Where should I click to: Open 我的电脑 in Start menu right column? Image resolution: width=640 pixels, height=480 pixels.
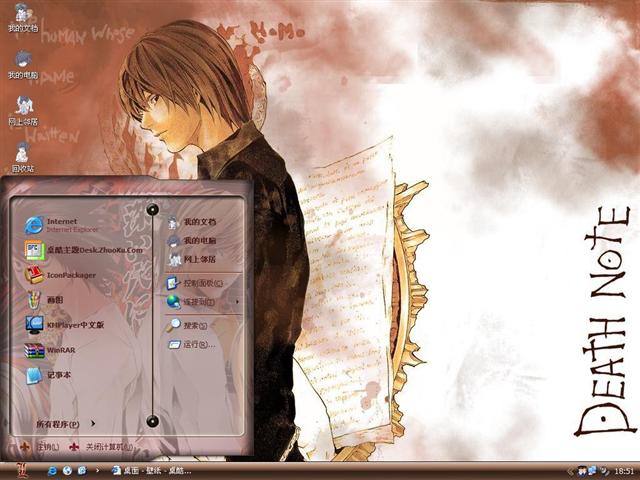(x=192, y=241)
